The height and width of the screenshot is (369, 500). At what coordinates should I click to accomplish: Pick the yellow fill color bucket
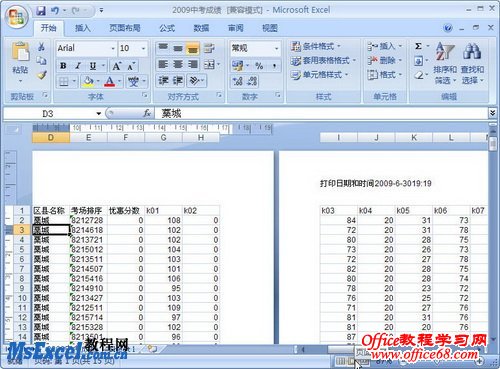88,81
